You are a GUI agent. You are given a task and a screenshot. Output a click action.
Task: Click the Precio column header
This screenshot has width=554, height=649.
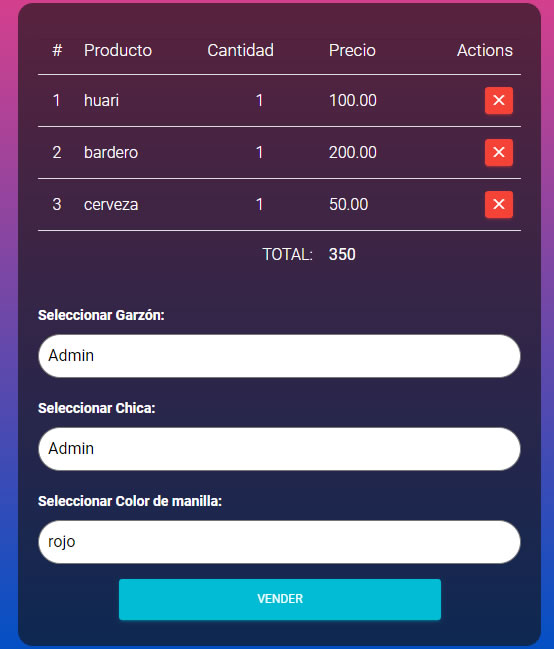(352, 50)
